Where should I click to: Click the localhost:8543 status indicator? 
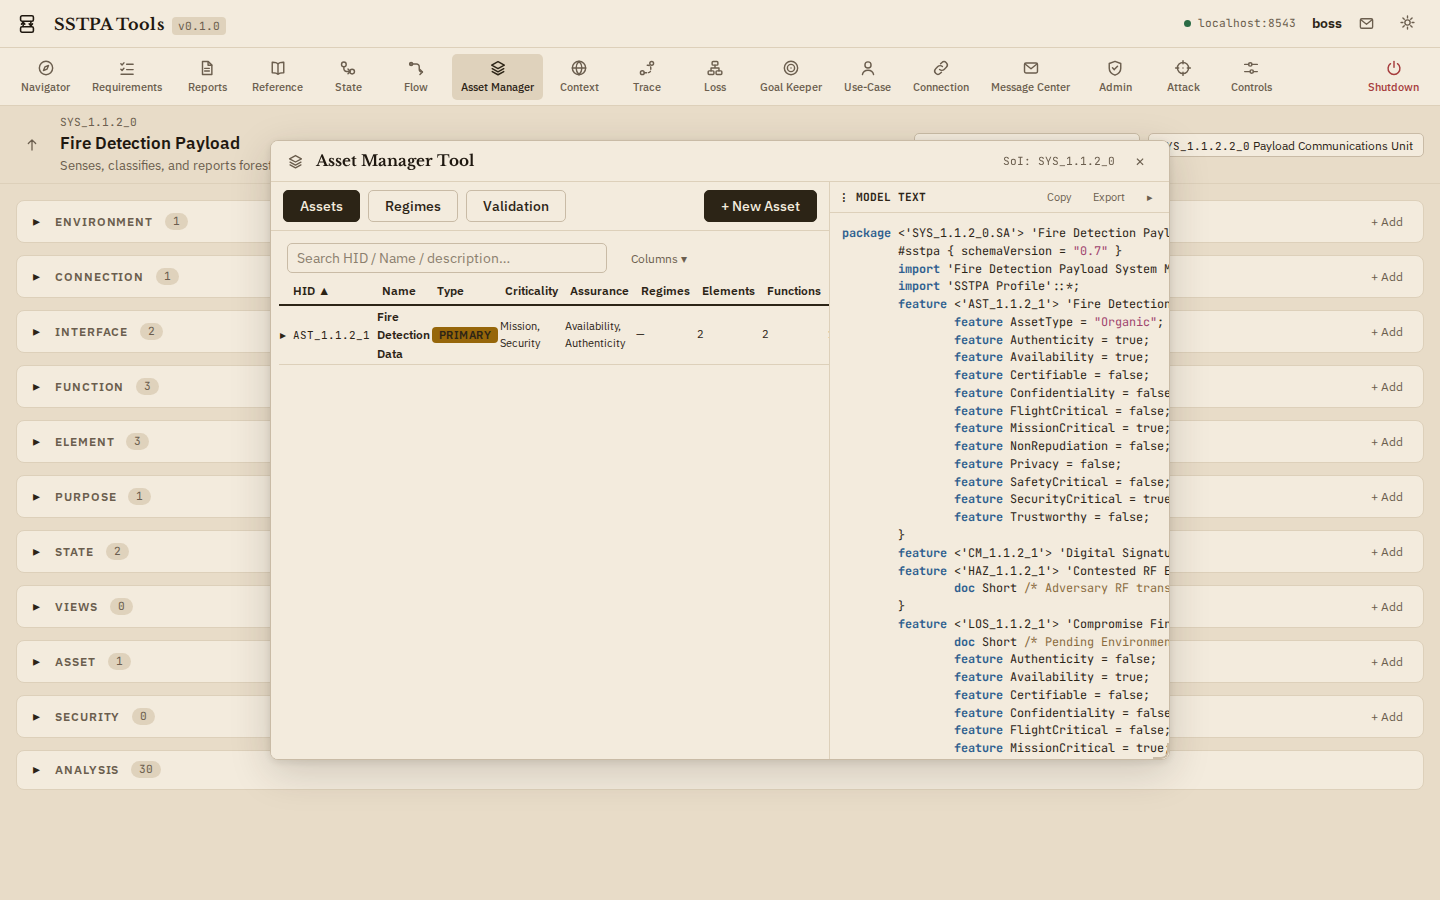[x=1240, y=23]
